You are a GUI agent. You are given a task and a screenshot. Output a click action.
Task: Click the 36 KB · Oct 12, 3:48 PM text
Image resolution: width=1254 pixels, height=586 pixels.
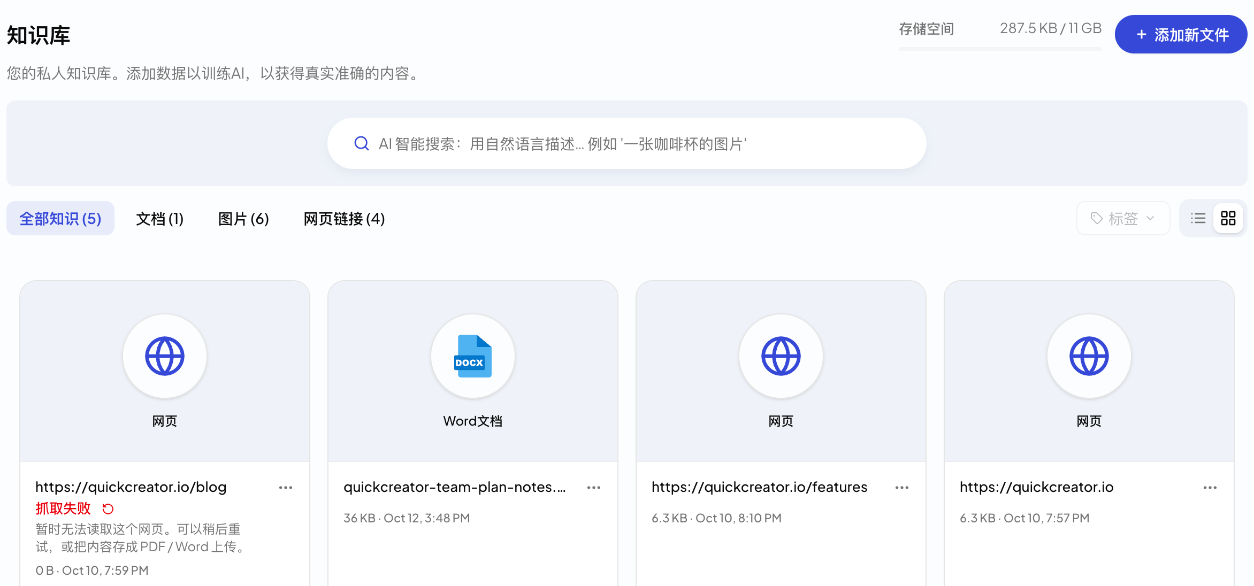click(x=406, y=518)
